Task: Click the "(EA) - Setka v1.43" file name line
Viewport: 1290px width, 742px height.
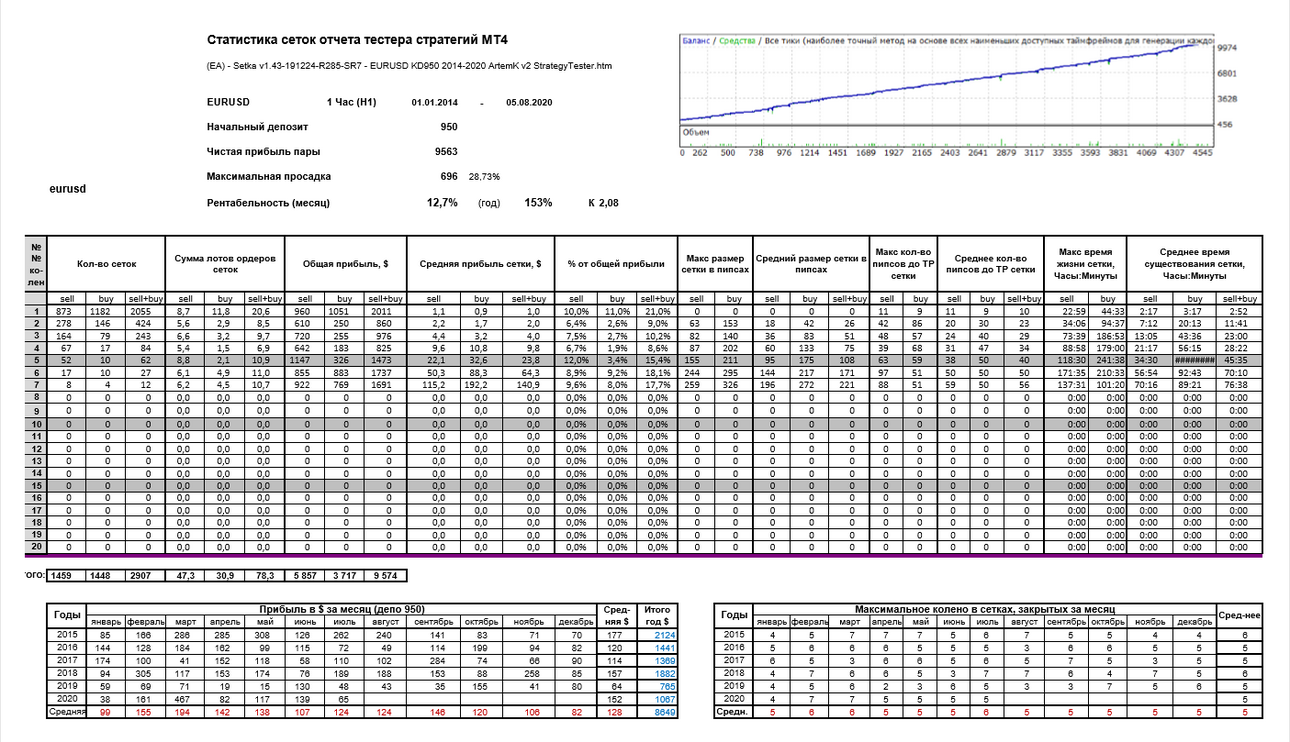Action: click(409, 66)
